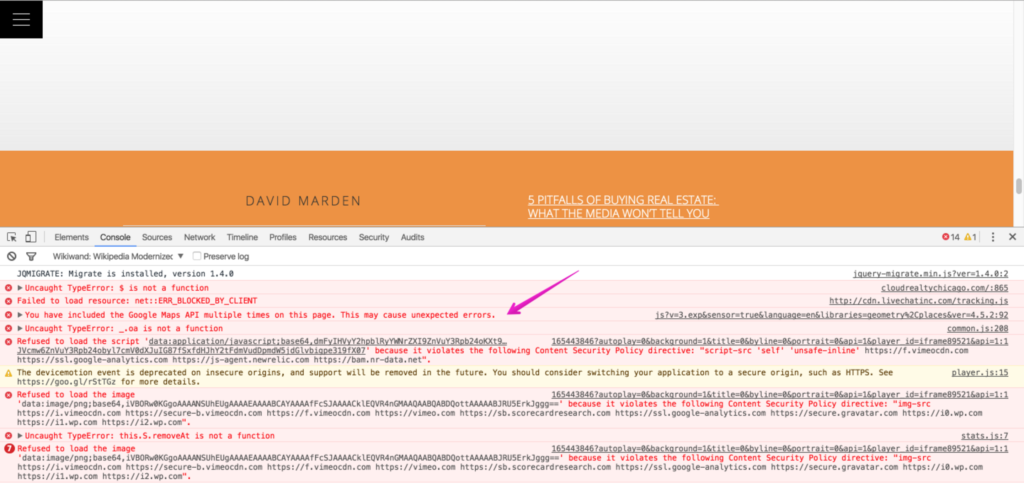
Task: Click the repeated-error badge showing 7
Action: pos(8,449)
